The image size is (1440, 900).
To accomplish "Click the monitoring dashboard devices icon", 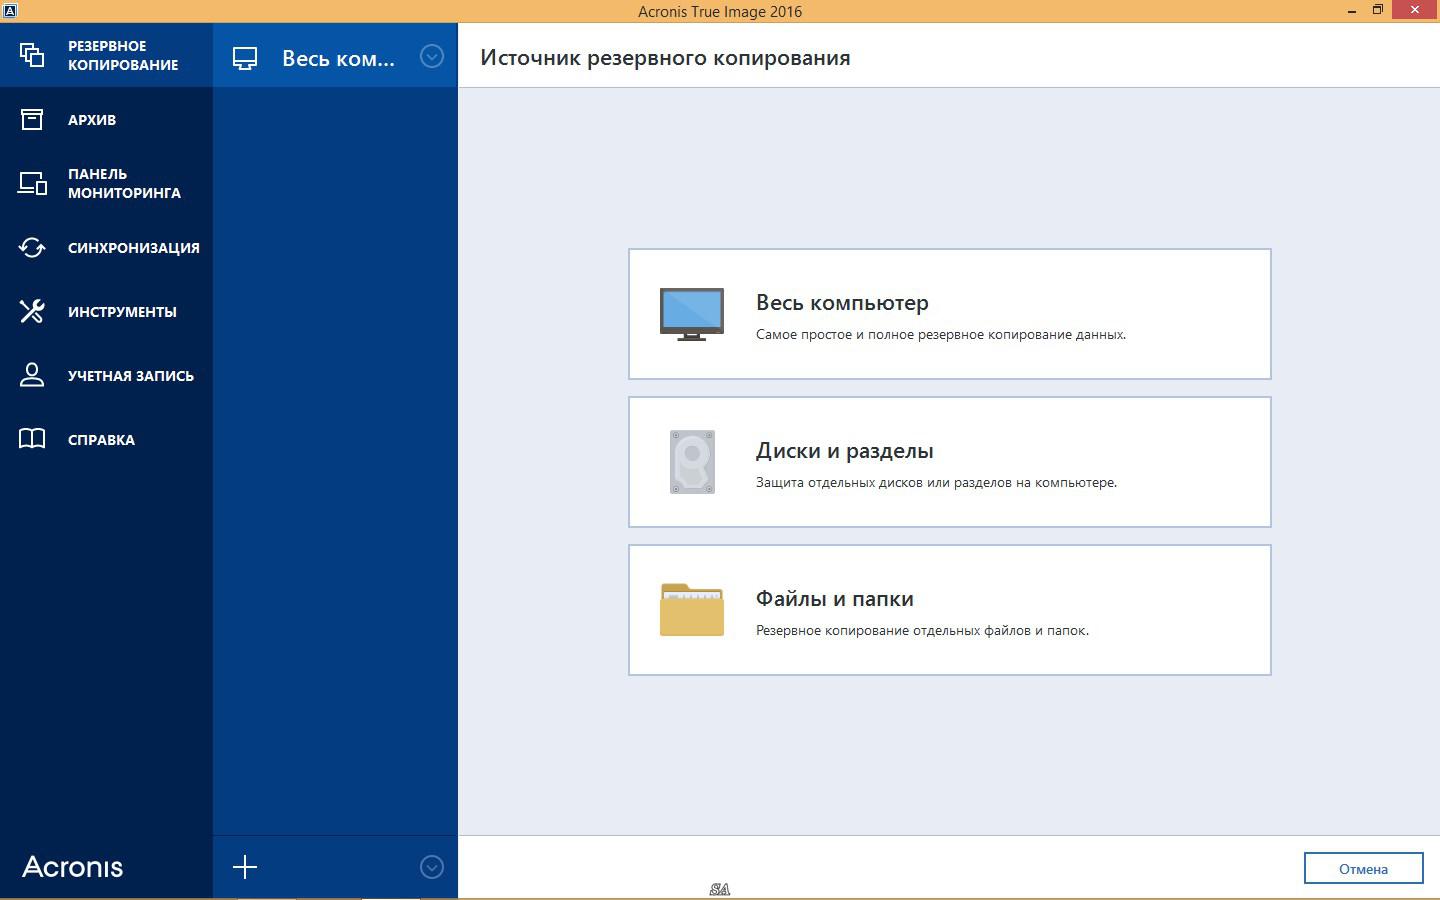I will click(x=32, y=183).
